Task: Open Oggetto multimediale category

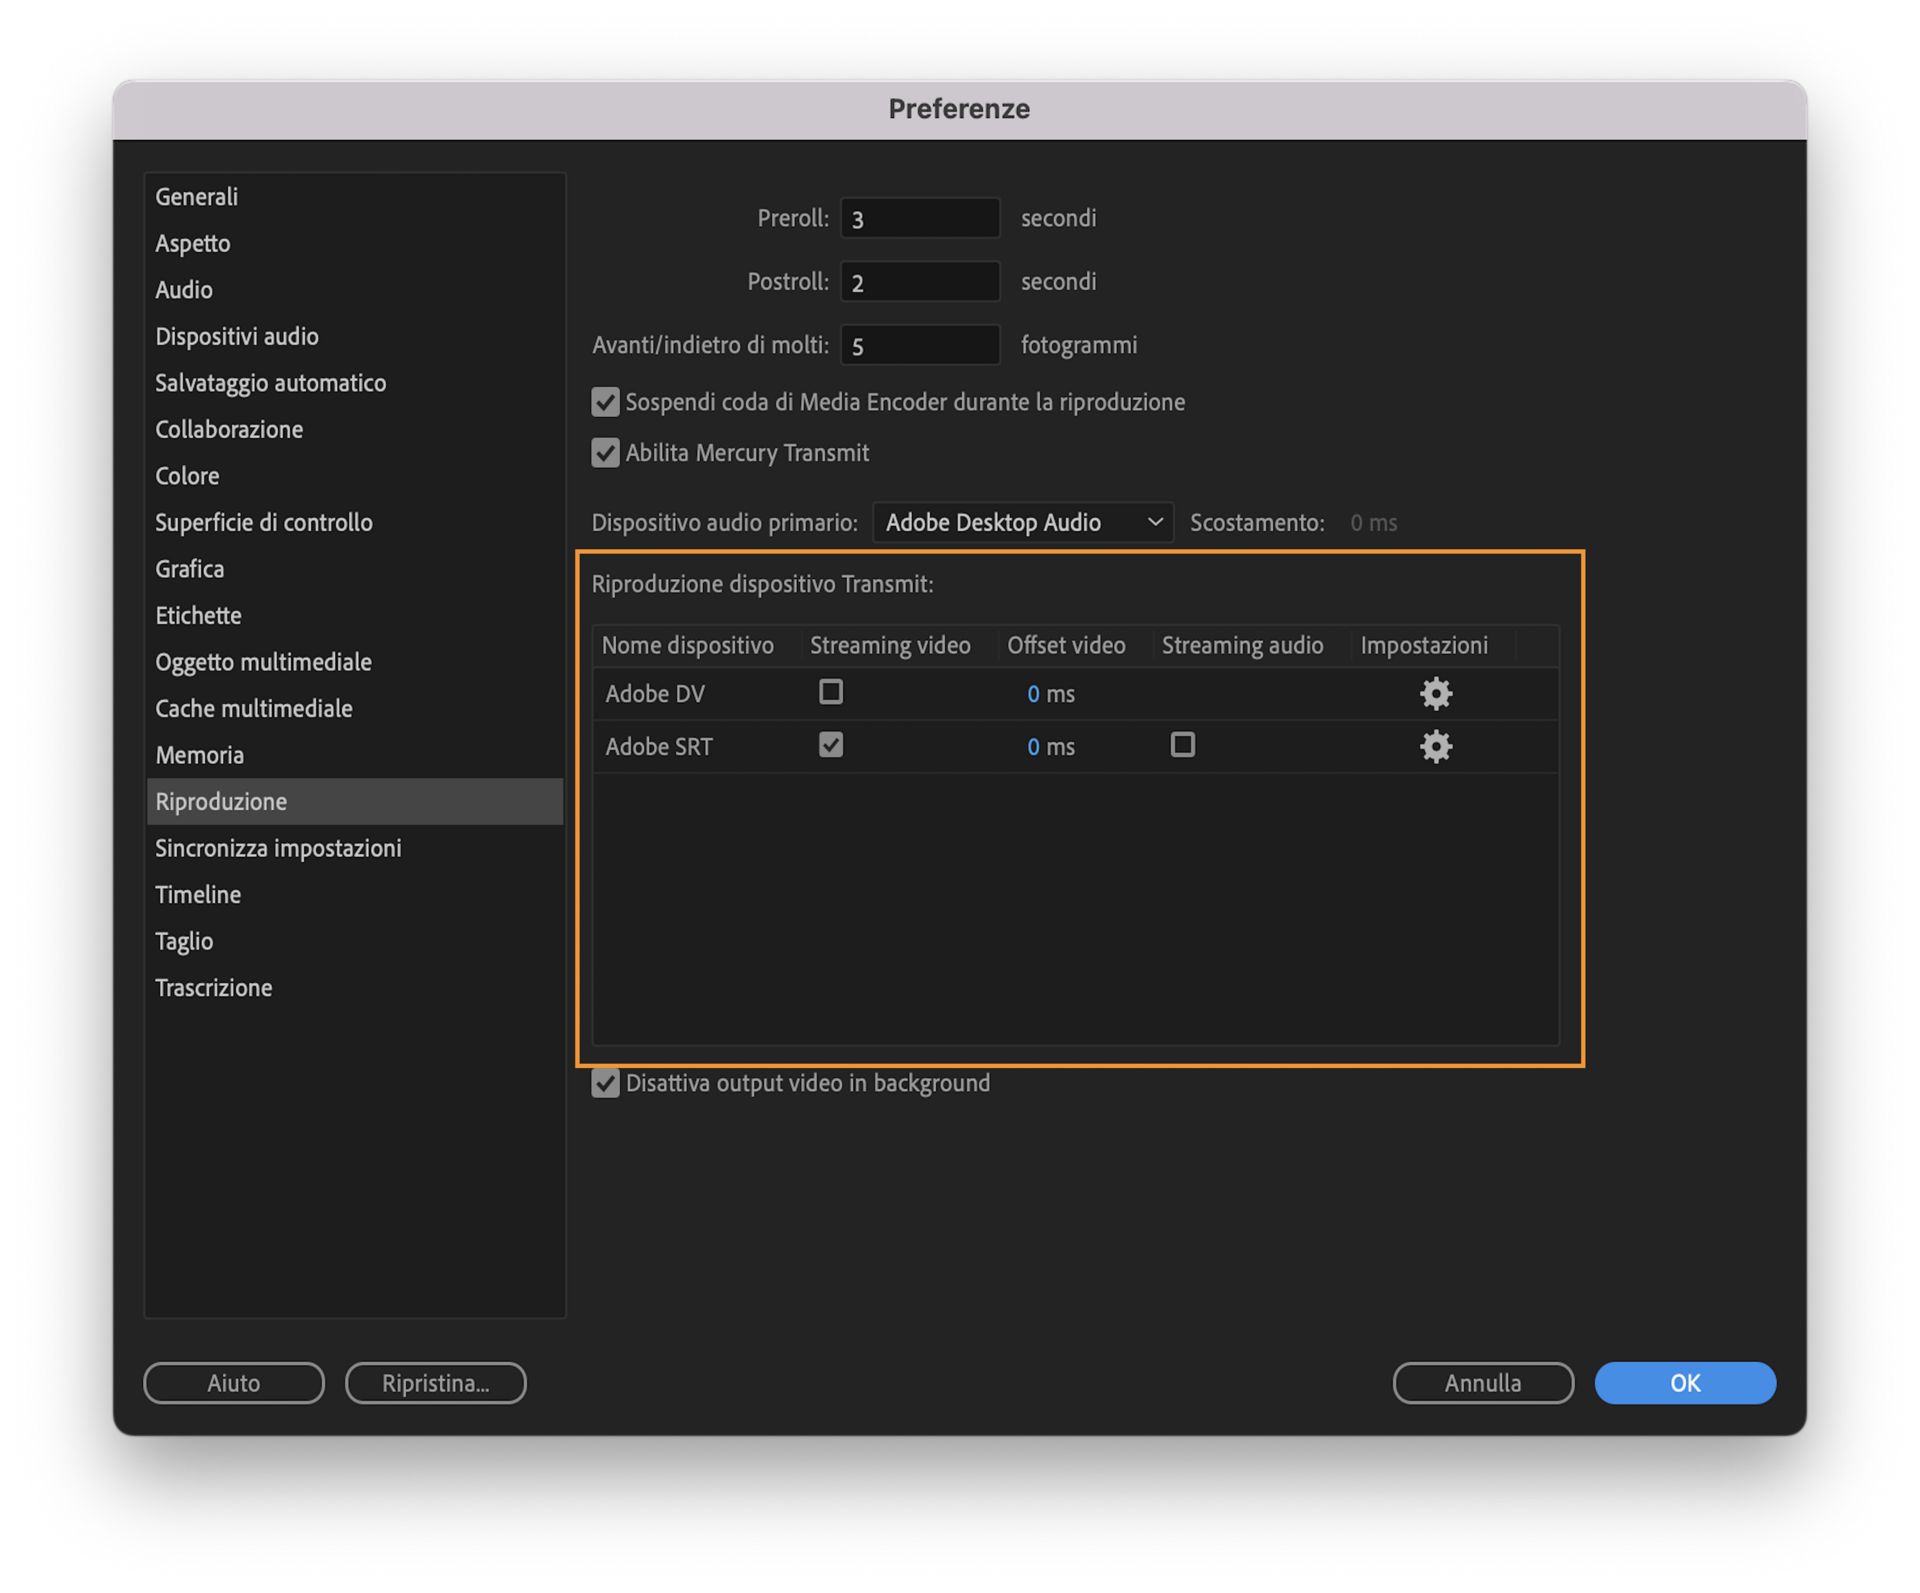Action: tap(355, 662)
